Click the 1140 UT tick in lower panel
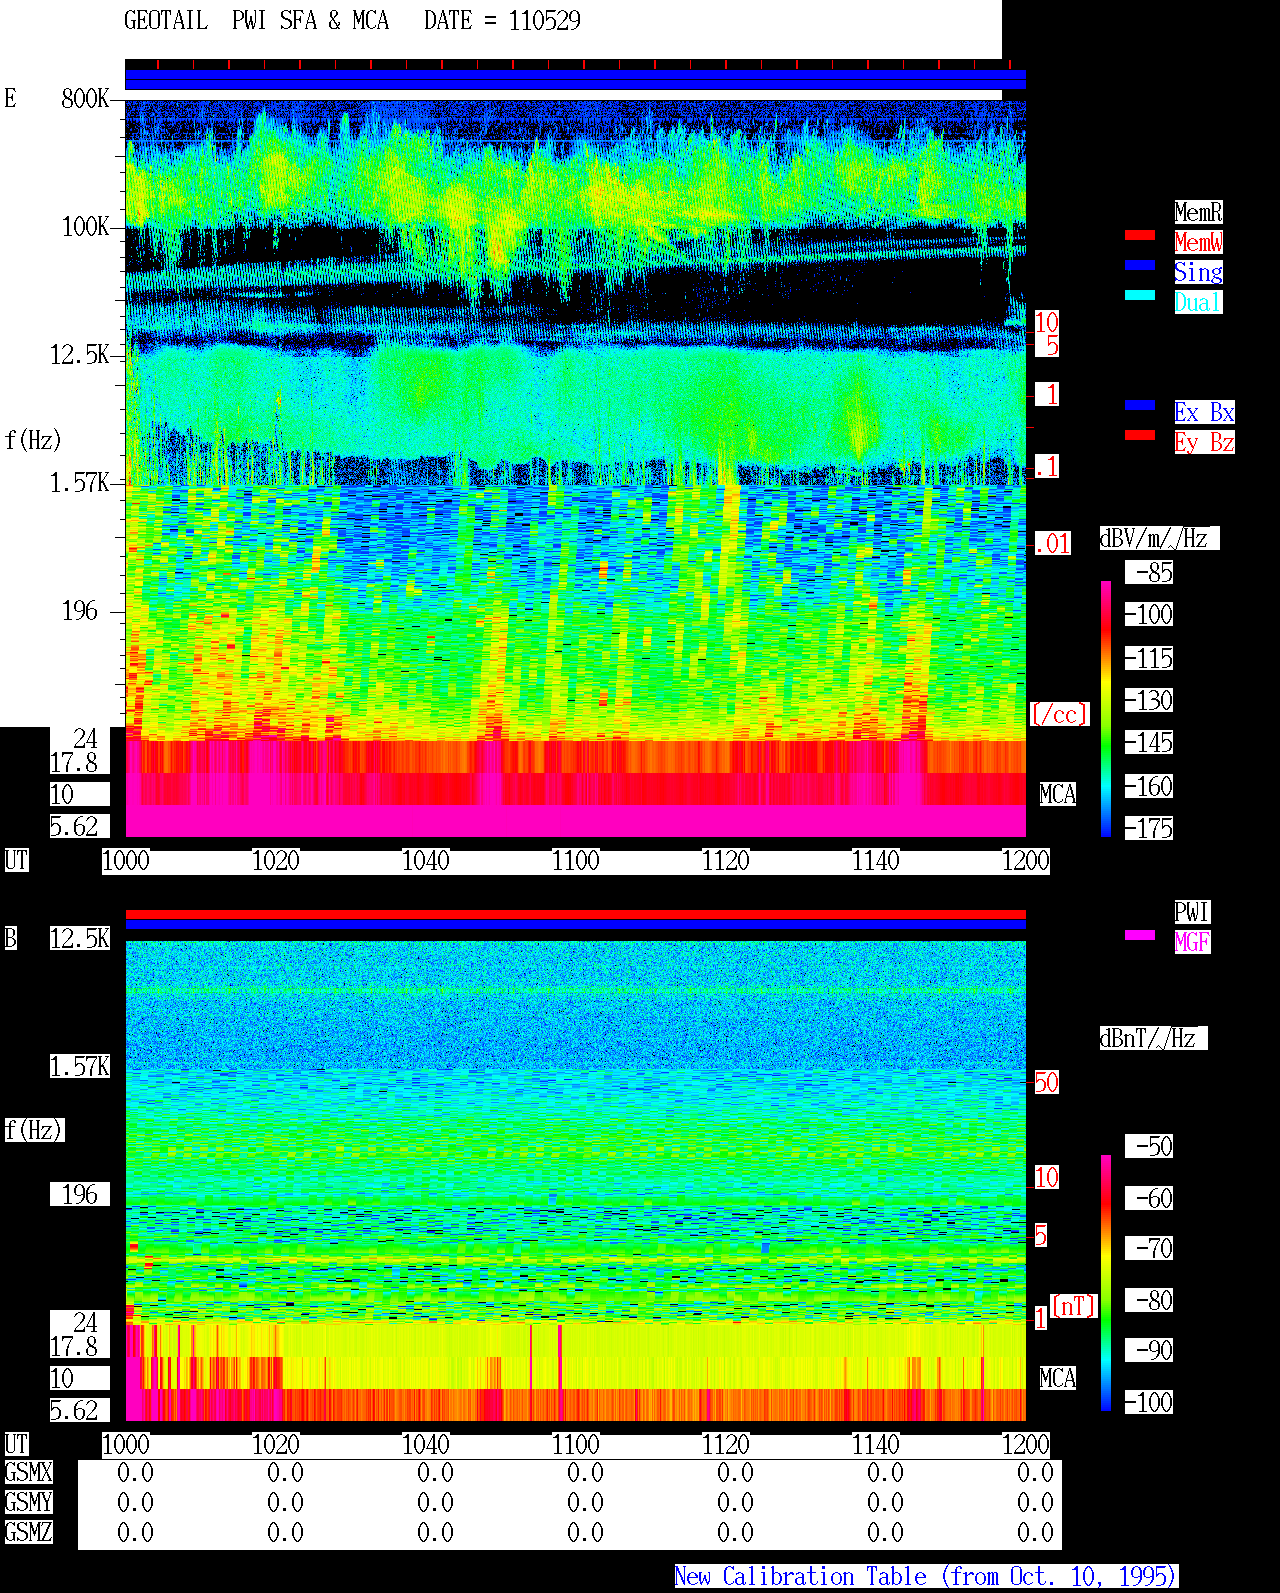This screenshot has width=1280, height=1593. click(x=876, y=1445)
